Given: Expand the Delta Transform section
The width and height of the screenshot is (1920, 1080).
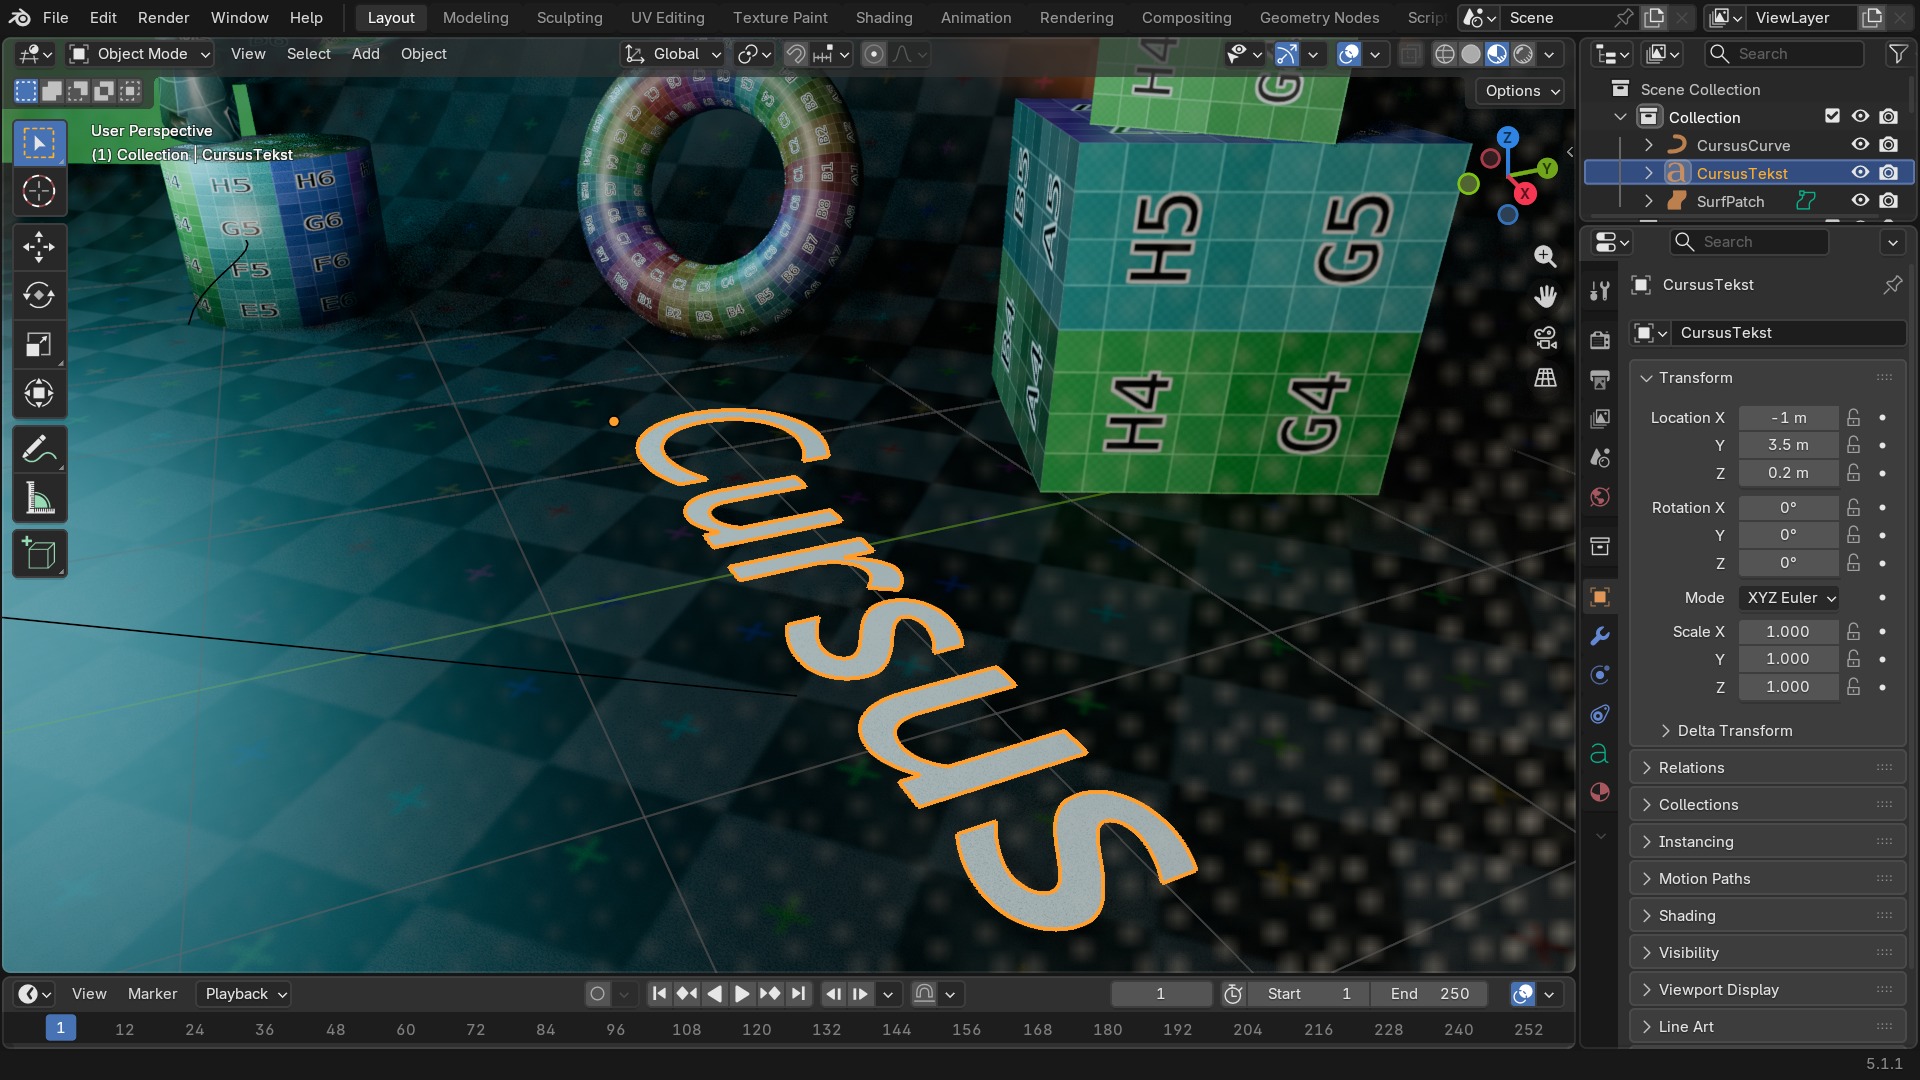Looking at the screenshot, I should pos(1735,731).
